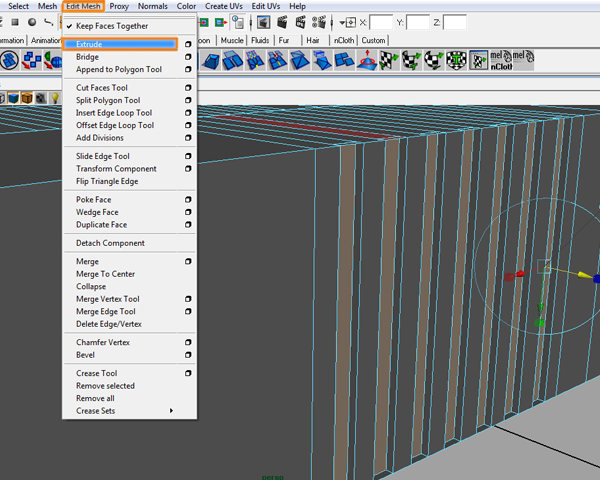Switch to the Fluids shelf tab
600x480 pixels.
[260, 40]
